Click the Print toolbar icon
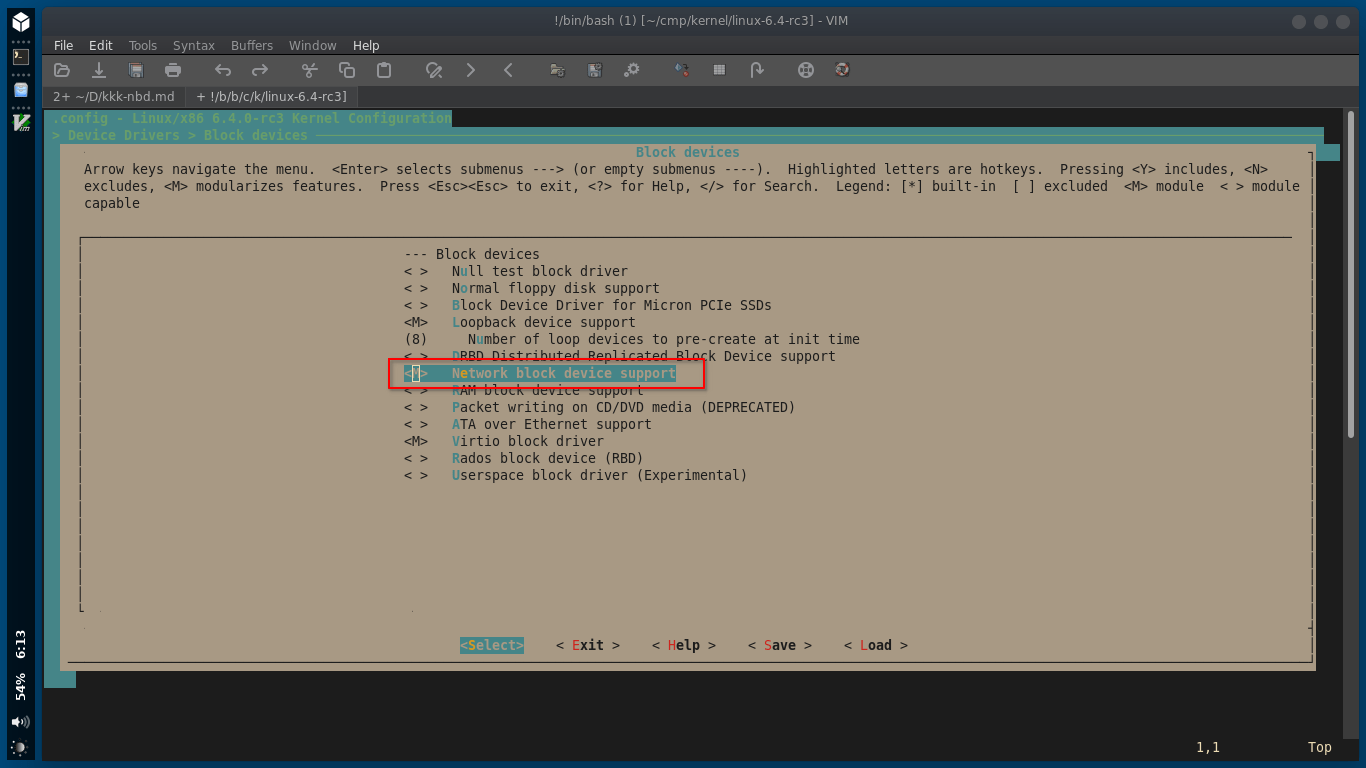 pyautogui.click(x=173, y=70)
